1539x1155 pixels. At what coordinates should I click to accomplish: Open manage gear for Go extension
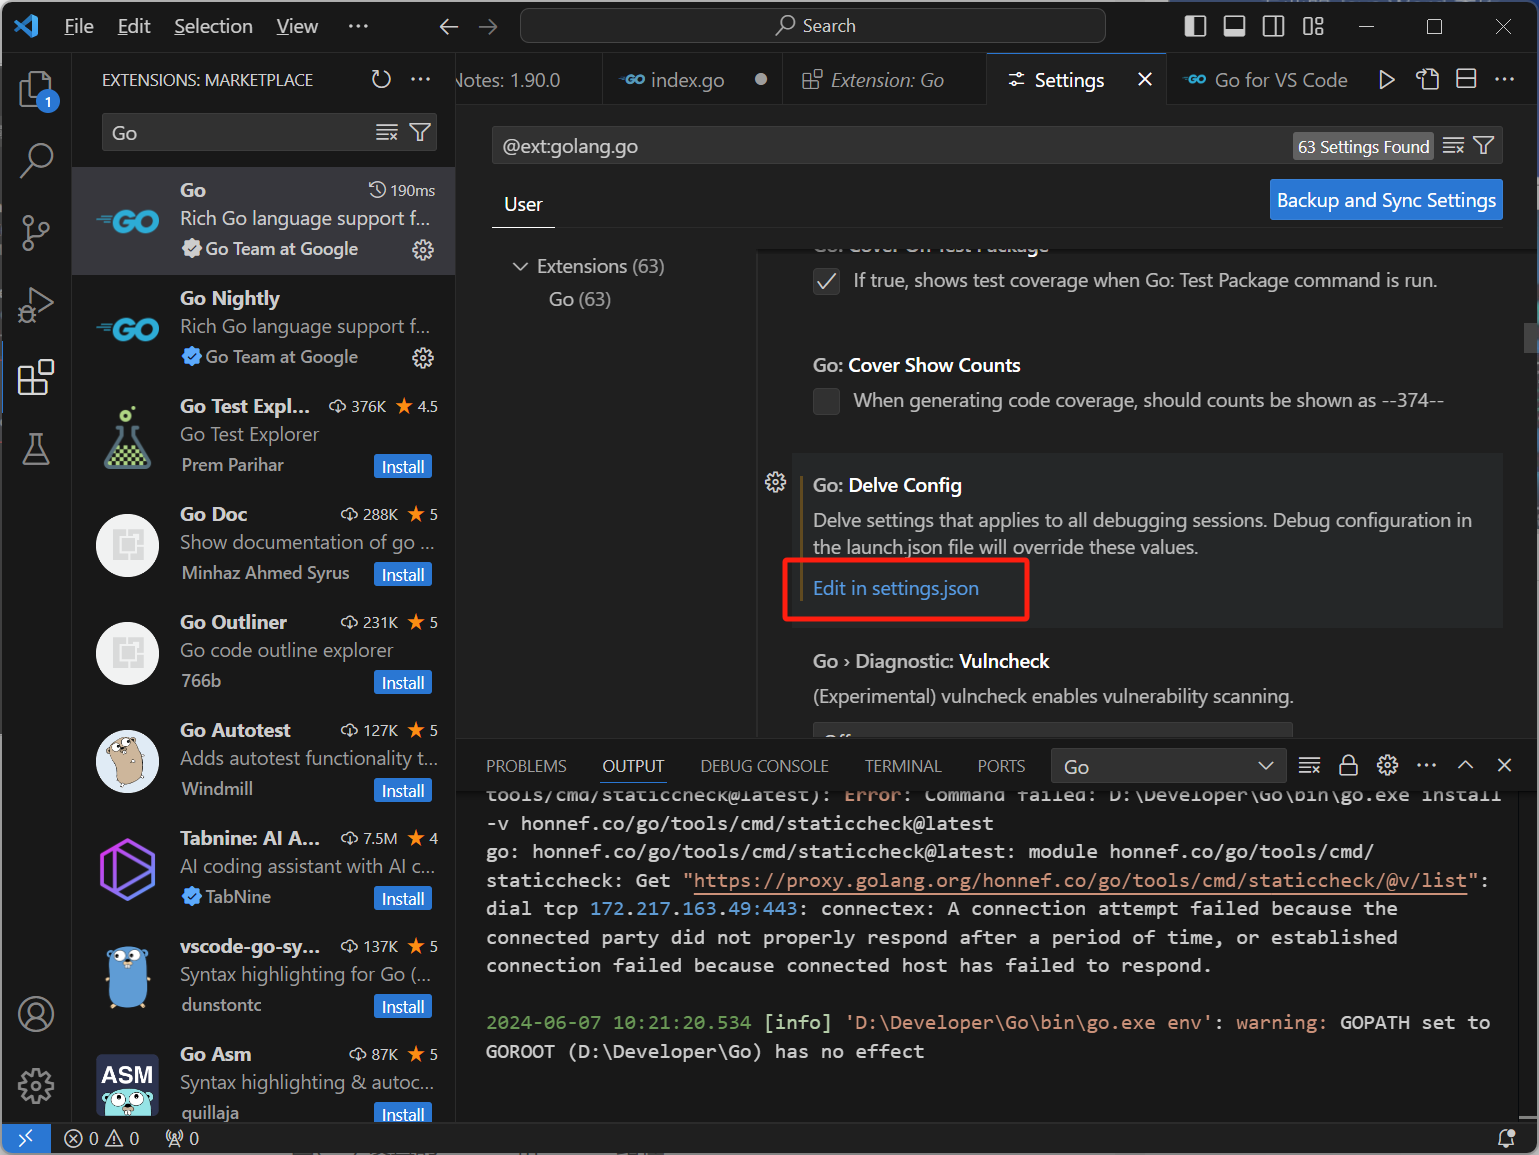423,249
